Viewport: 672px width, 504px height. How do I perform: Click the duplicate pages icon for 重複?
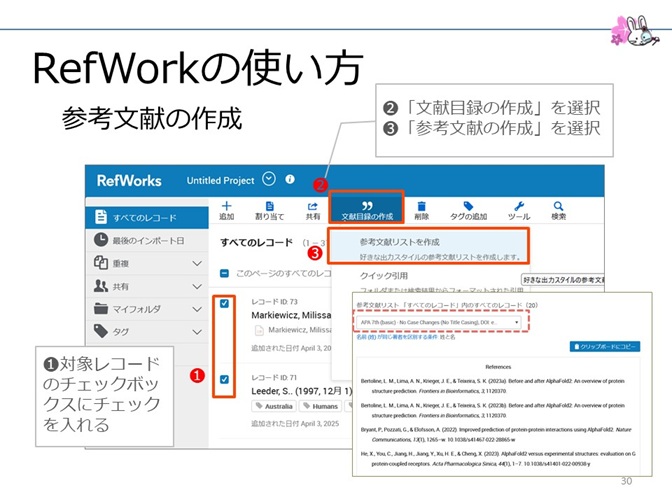[x=101, y=262]
